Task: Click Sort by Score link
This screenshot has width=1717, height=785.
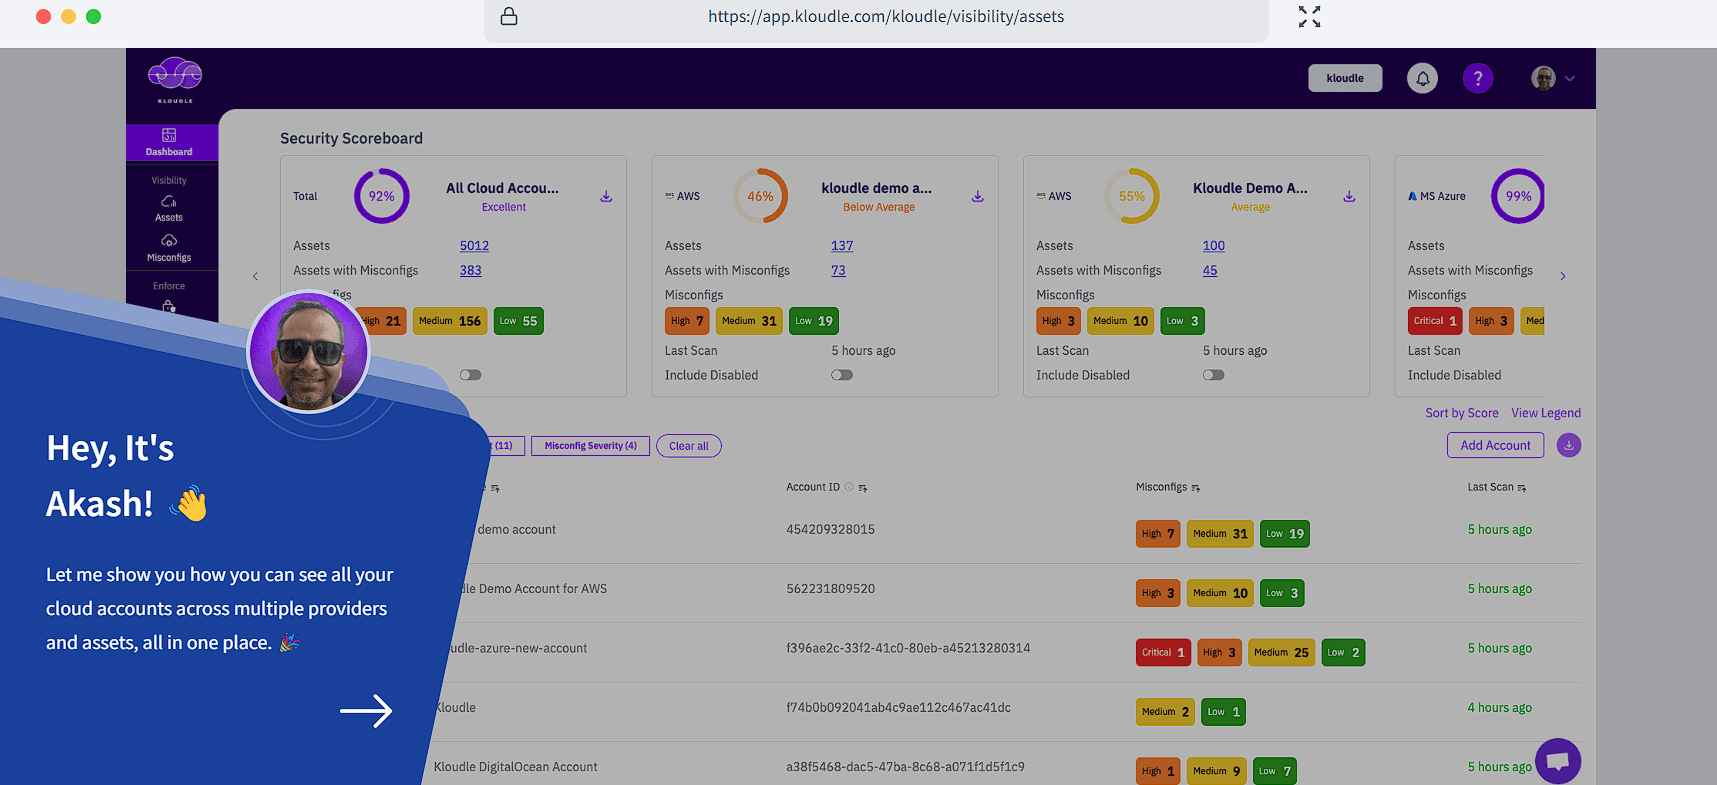Action: coord(1461,413)
